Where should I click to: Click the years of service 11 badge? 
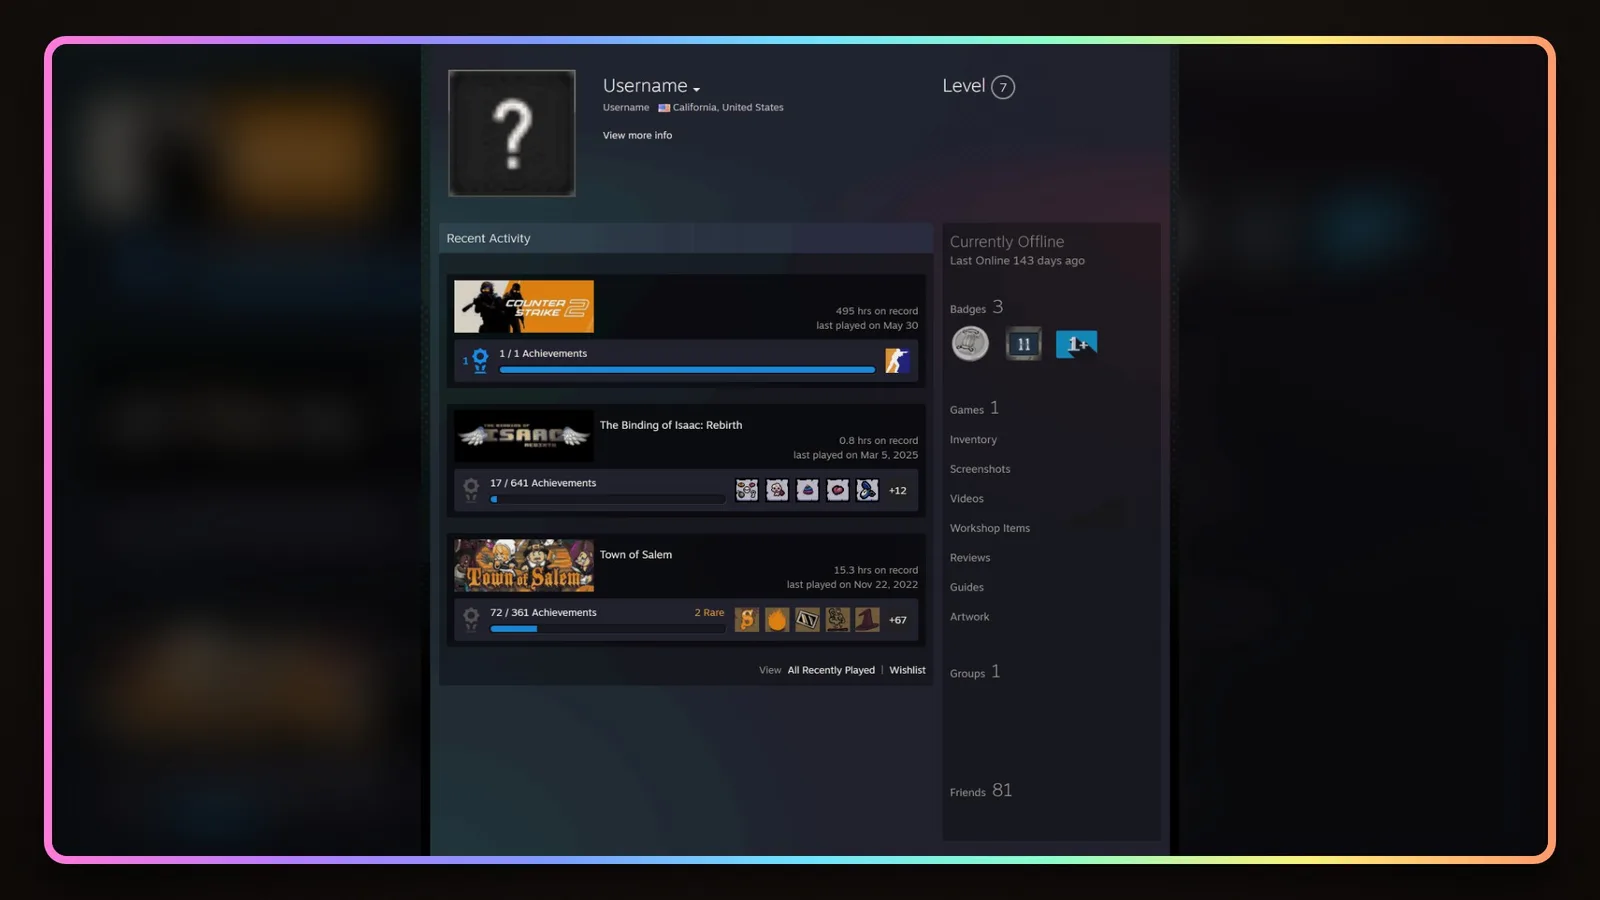click(x=1023, y=344)
